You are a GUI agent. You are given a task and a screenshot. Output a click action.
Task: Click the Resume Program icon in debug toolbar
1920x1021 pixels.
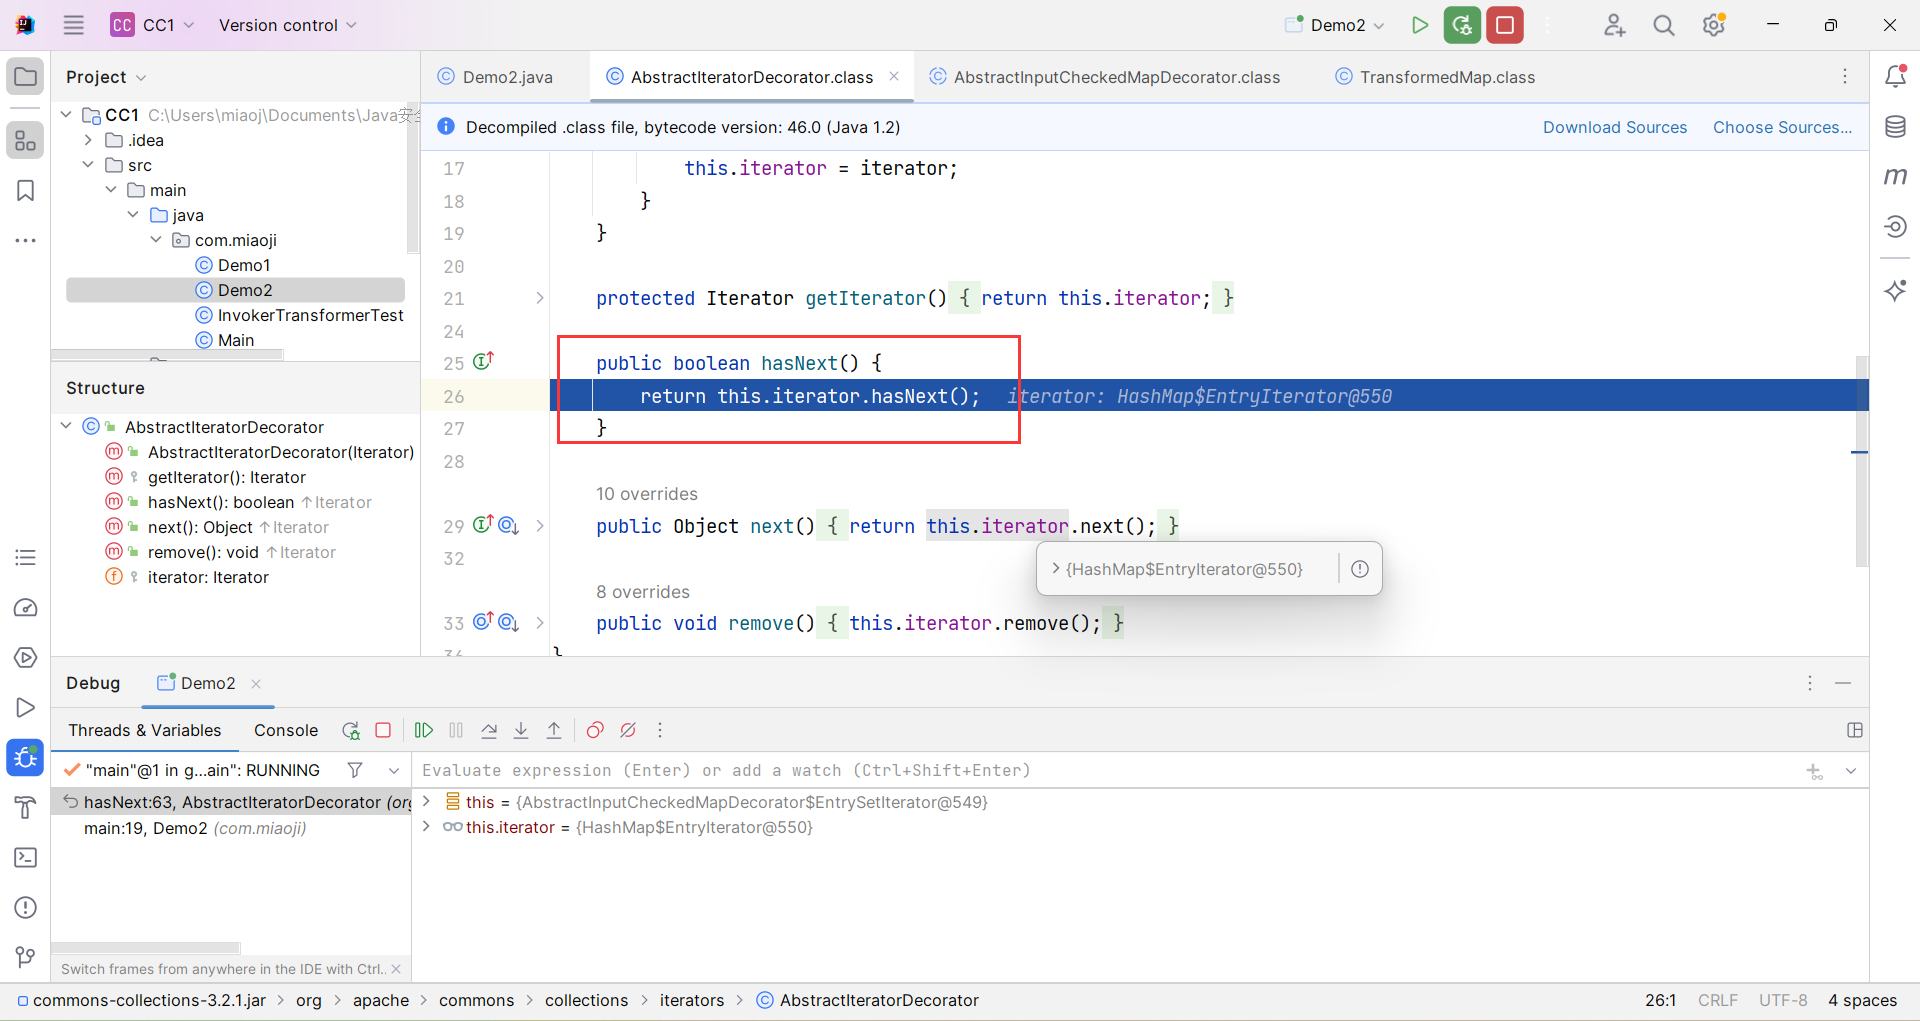(424, 730)
